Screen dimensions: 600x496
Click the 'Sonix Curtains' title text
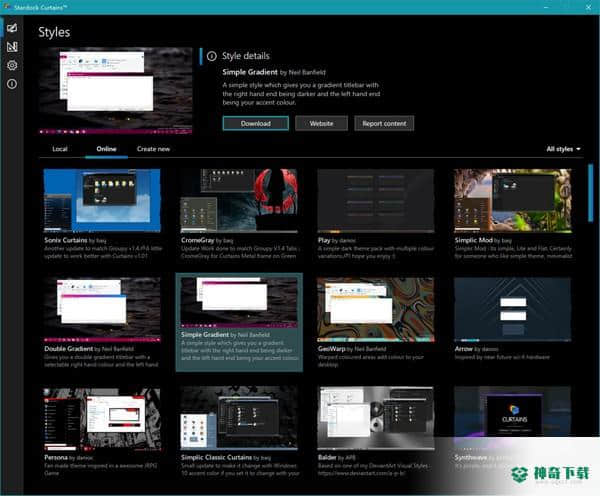(x=66, y=240)
